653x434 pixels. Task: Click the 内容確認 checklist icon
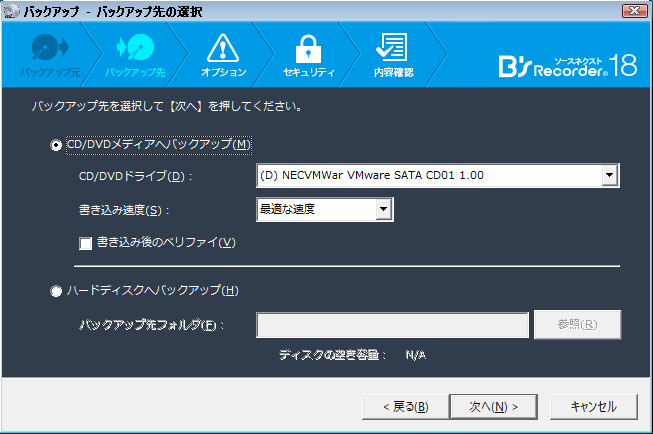391,48
